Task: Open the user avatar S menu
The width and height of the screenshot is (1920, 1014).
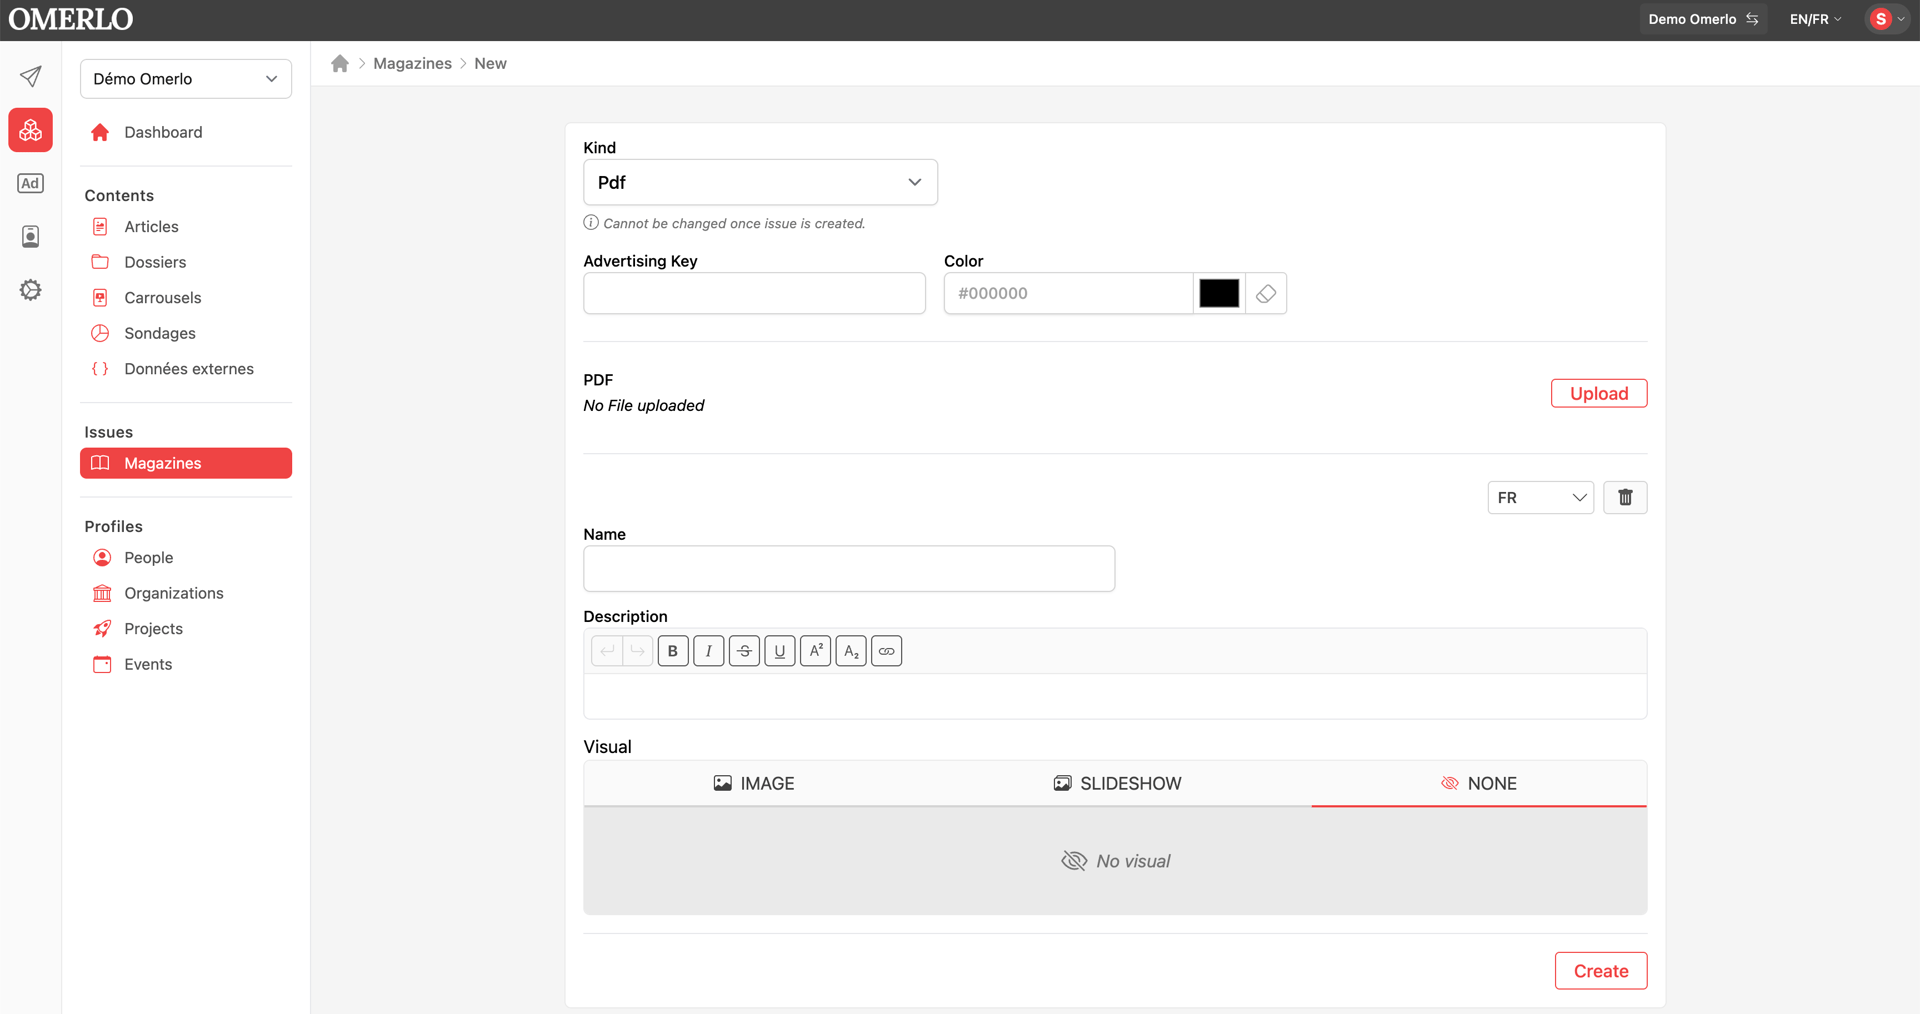Action: tap(1887, 19)
